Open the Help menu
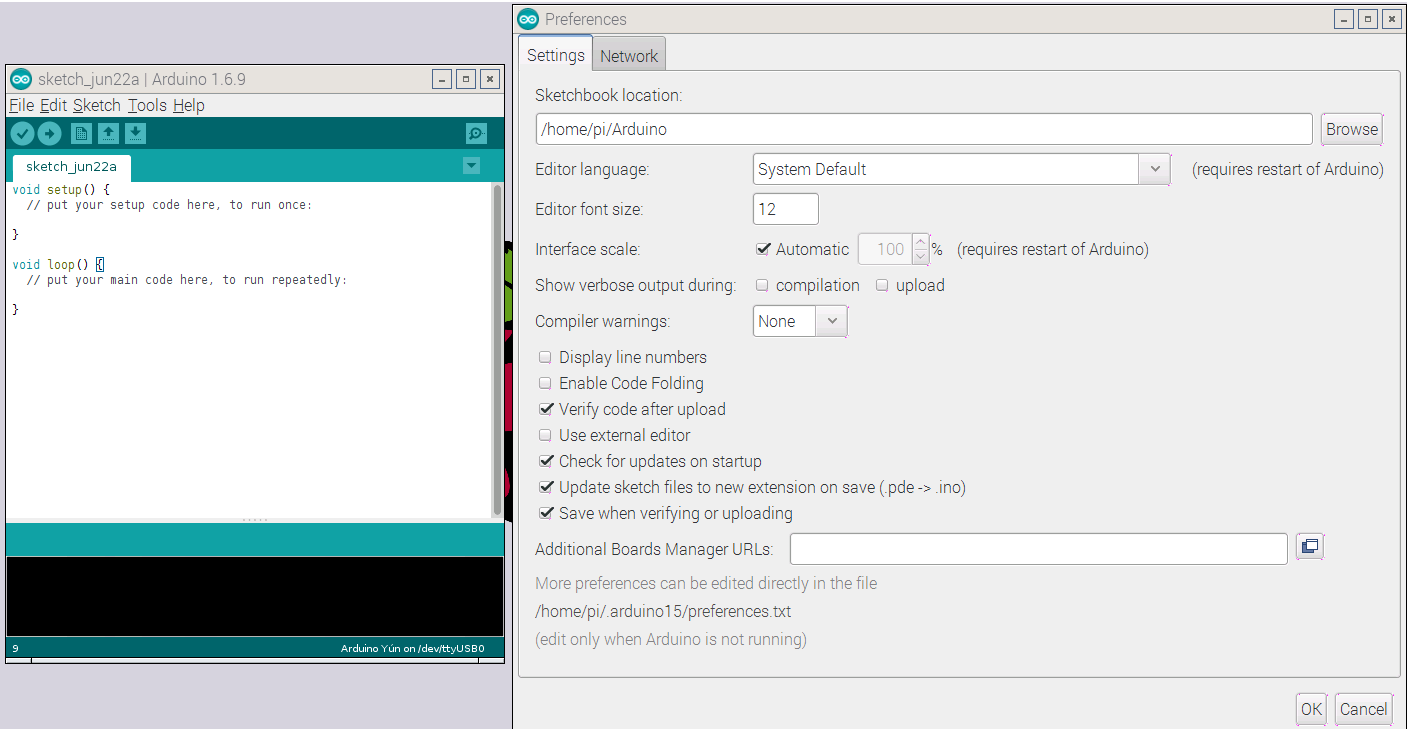This screenshot has width=1419, height=729. coord(188,105)
